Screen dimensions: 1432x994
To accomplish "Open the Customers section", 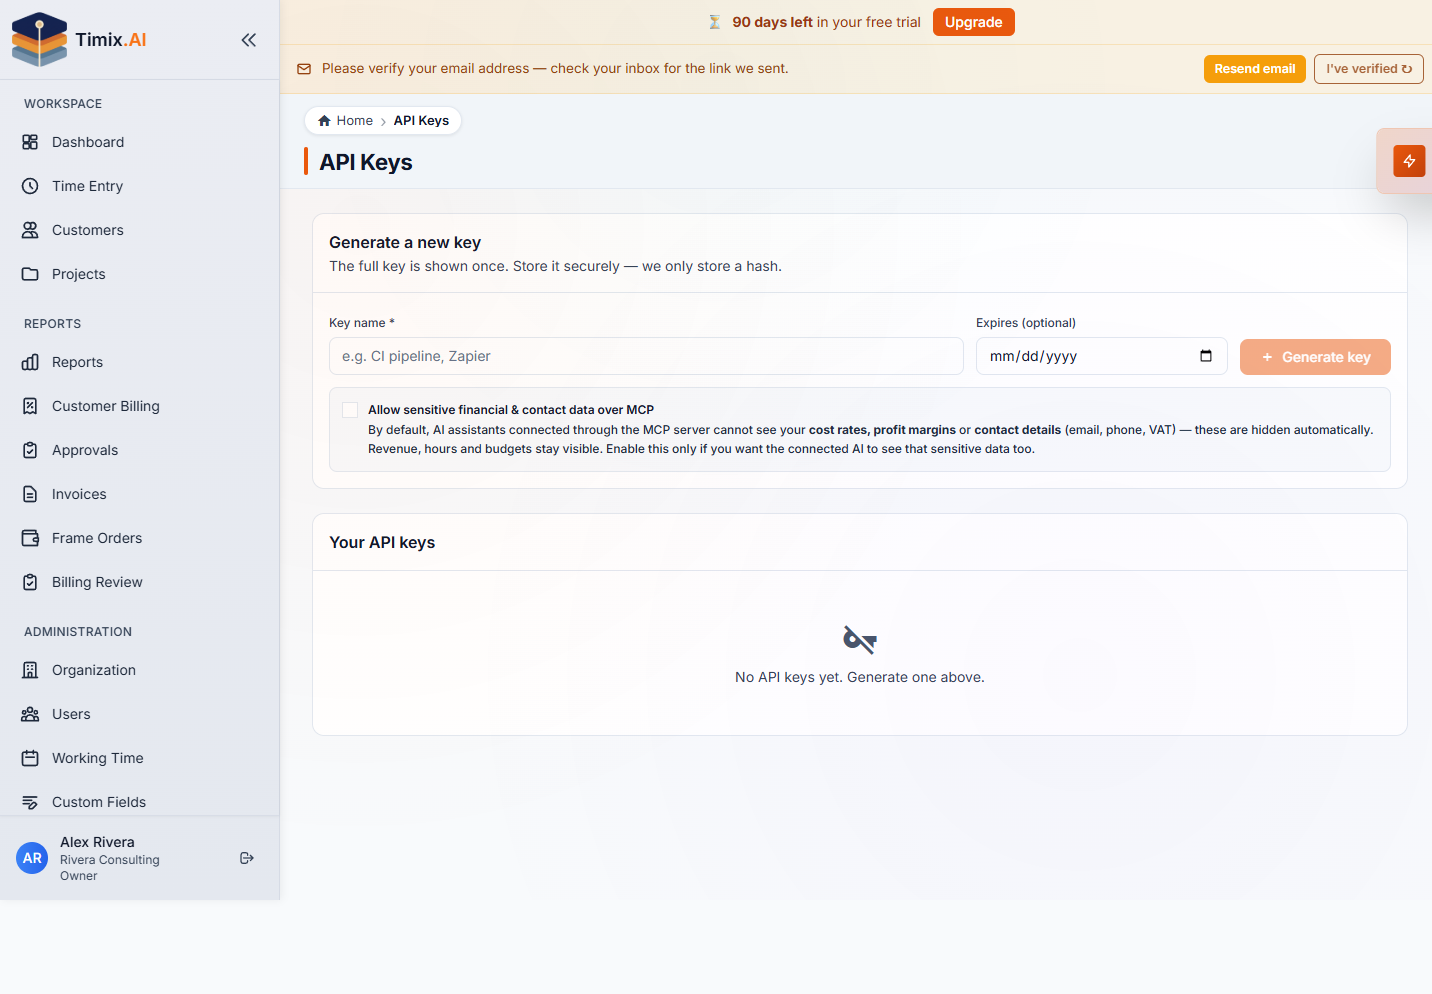I will (x=140, y=230).
